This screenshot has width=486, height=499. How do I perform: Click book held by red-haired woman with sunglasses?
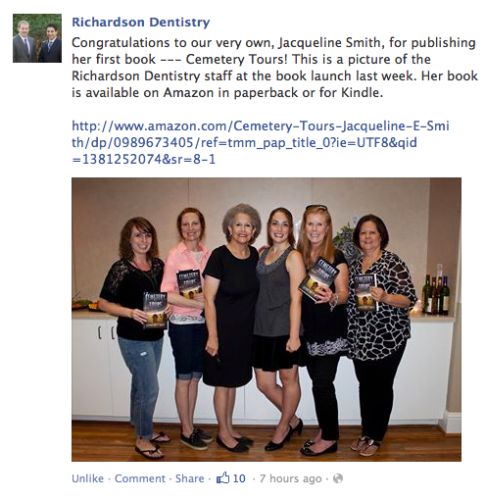pyautogui.click(x=318, y=279)
